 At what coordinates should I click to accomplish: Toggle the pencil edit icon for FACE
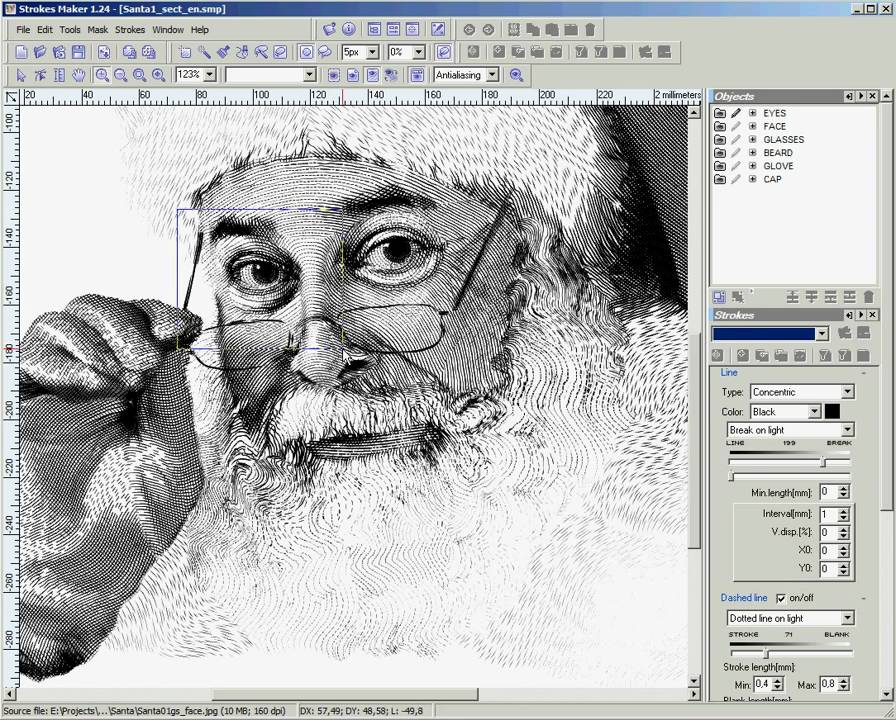[x=736, y=126]
